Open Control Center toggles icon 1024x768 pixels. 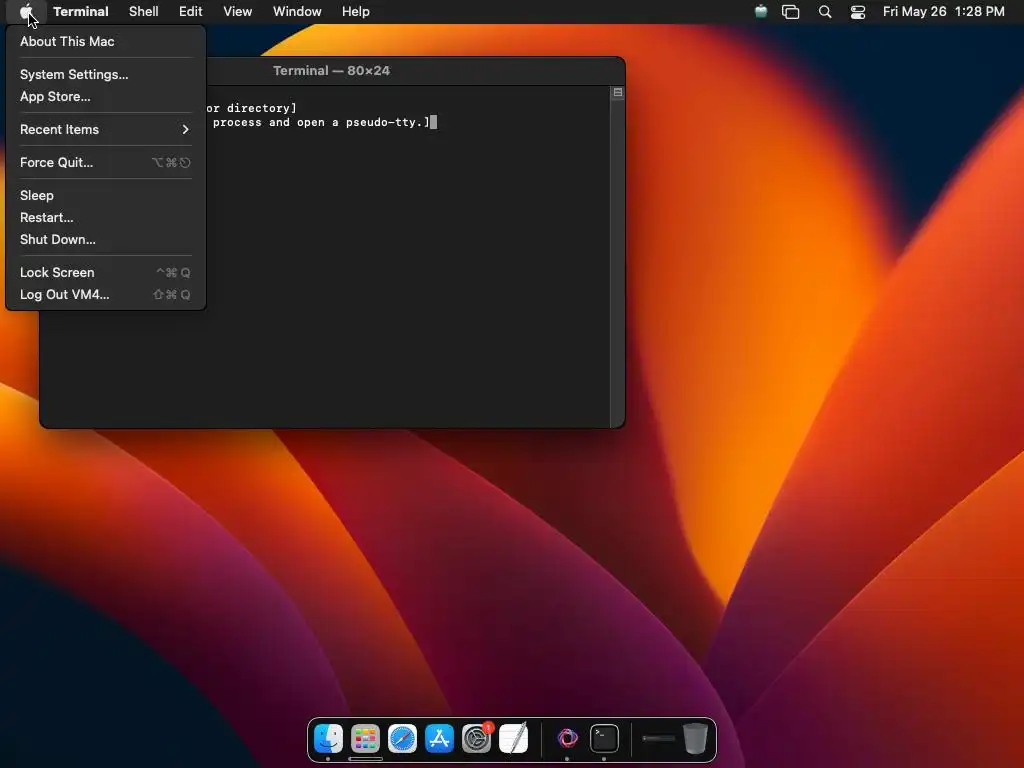click(x=857, y=12)
